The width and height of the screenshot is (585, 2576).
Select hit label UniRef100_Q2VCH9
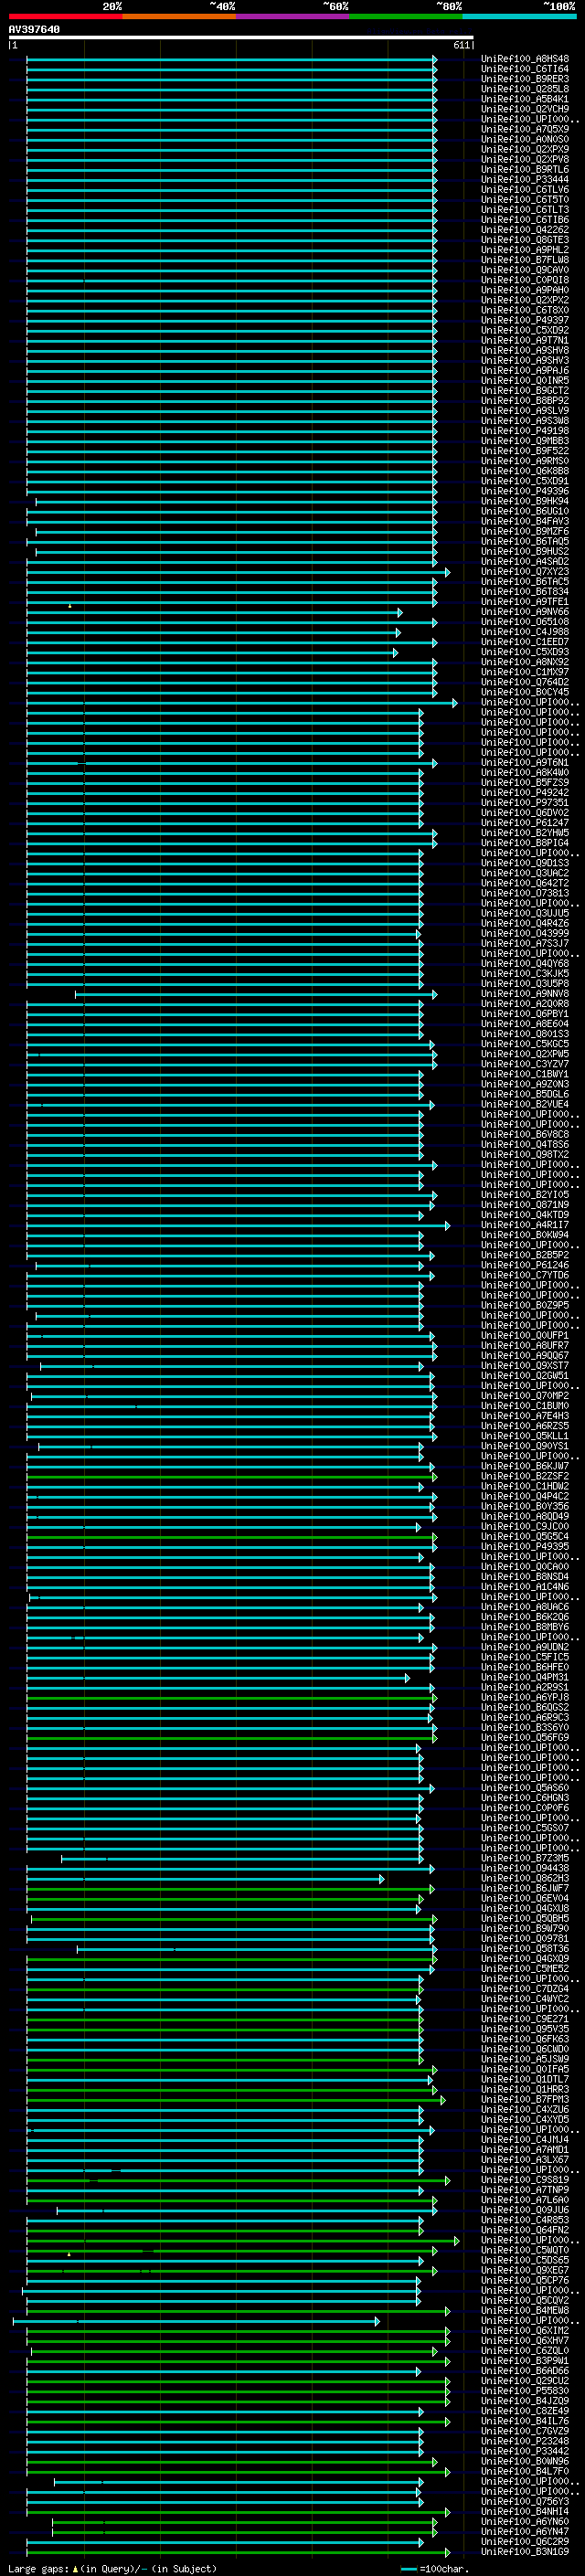(x=525, y=109)
